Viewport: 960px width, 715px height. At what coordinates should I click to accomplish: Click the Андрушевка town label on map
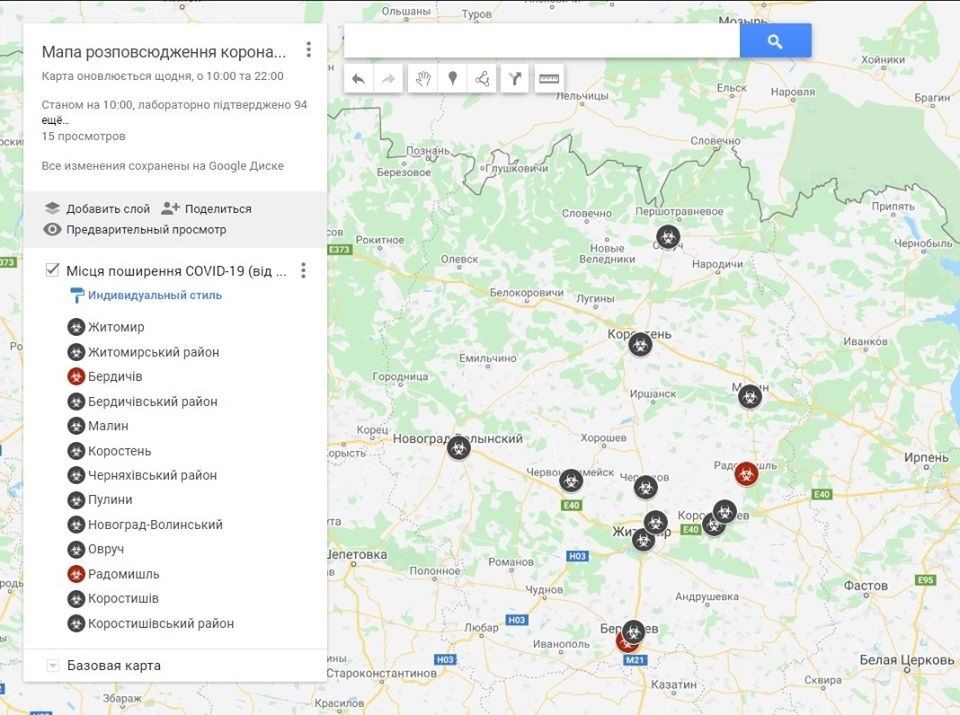(707, 596)
